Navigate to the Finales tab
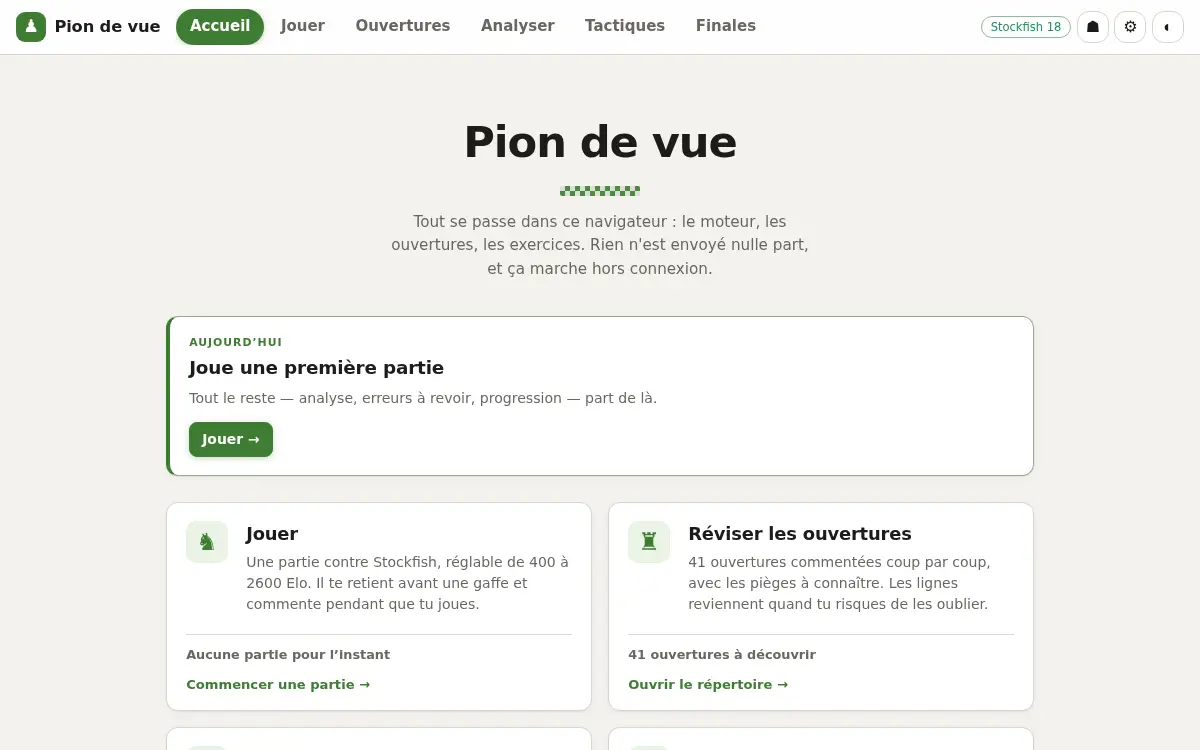Image resolution: width=1200 pixels, height=750 pixels. point(726,27)
